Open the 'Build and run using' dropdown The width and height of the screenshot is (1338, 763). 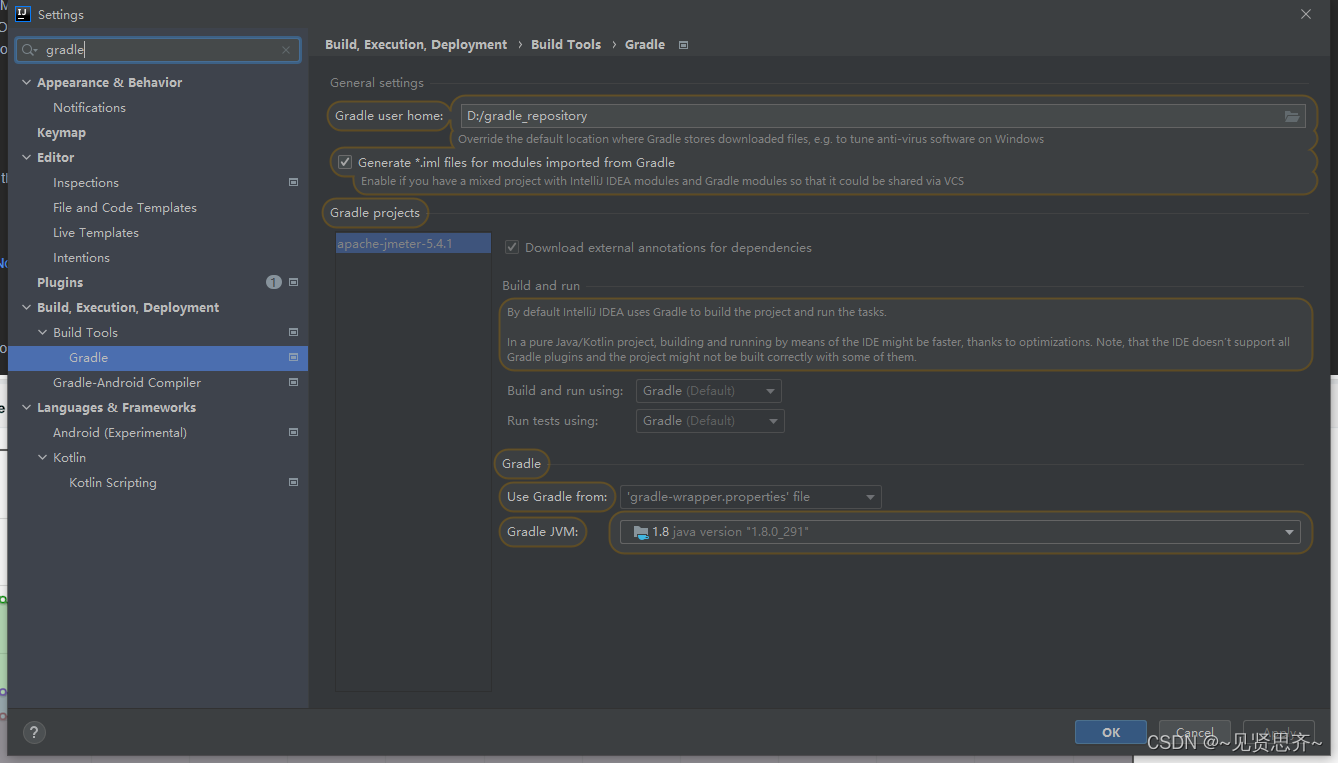click(x=708, y=390)
